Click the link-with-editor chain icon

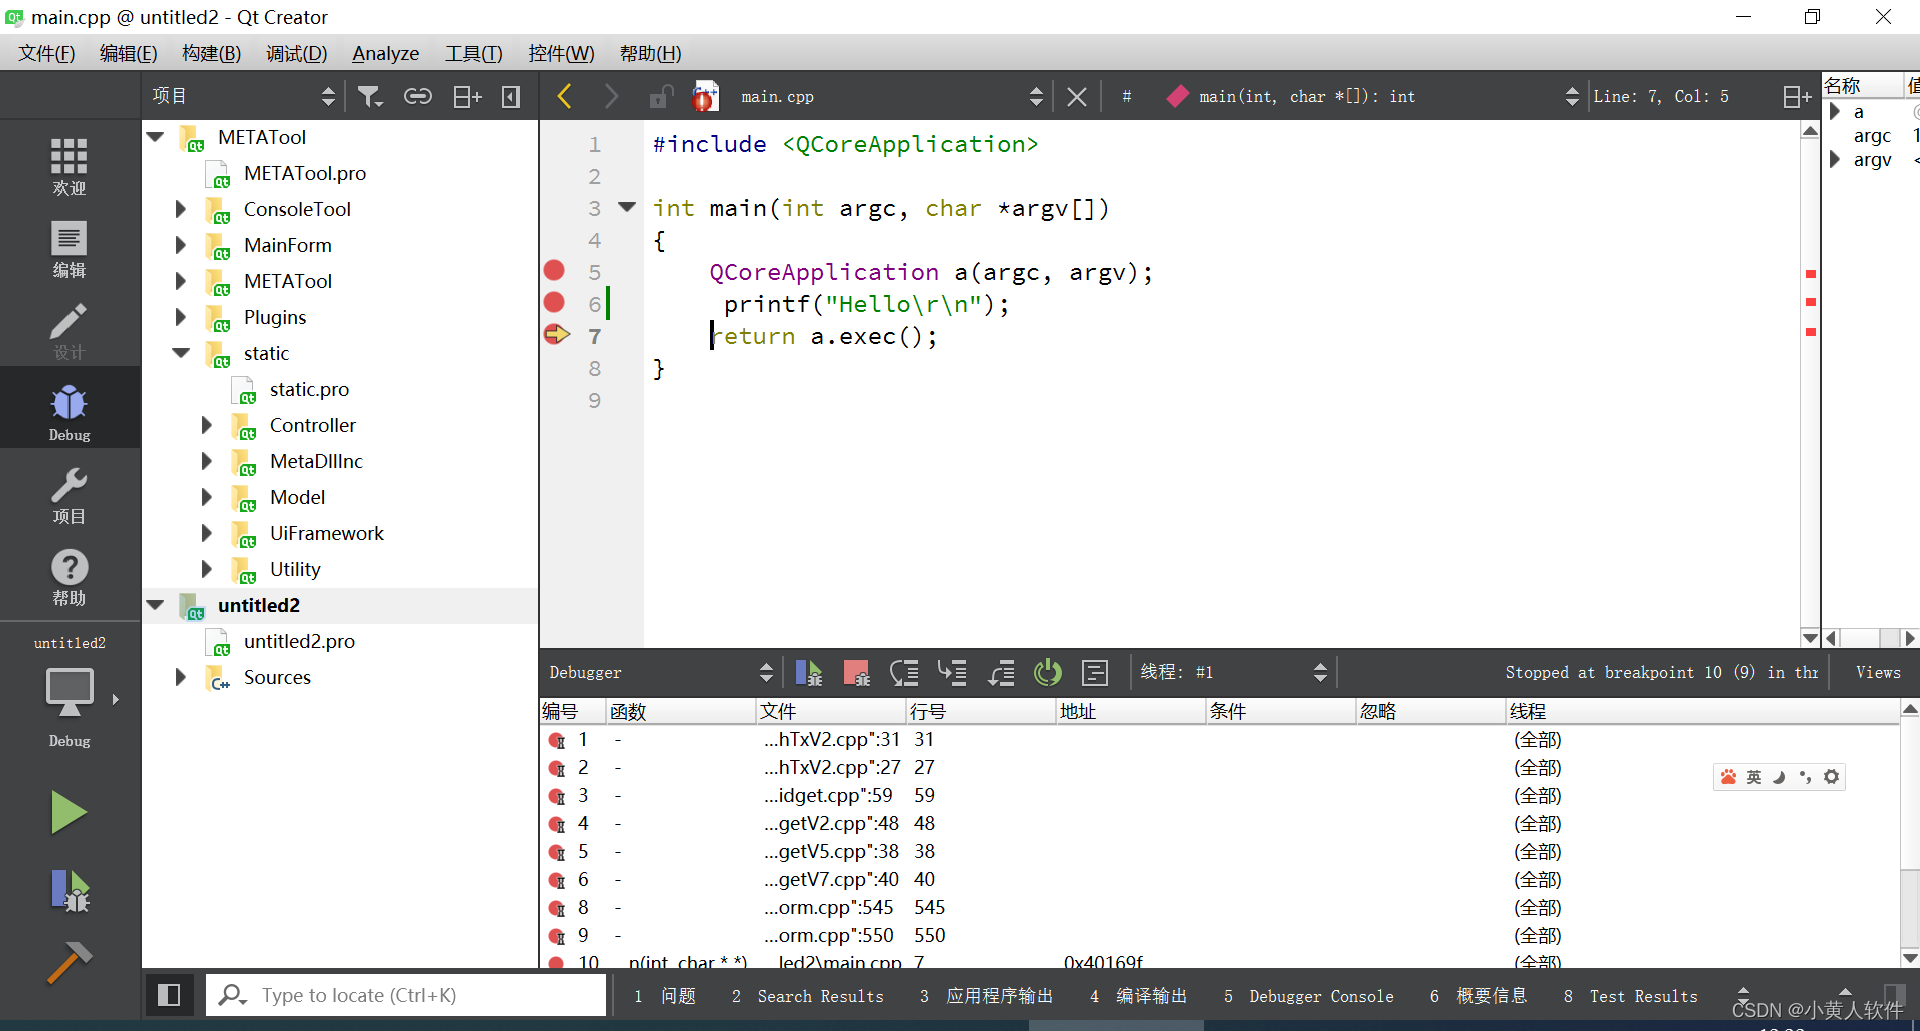(417, 95)
